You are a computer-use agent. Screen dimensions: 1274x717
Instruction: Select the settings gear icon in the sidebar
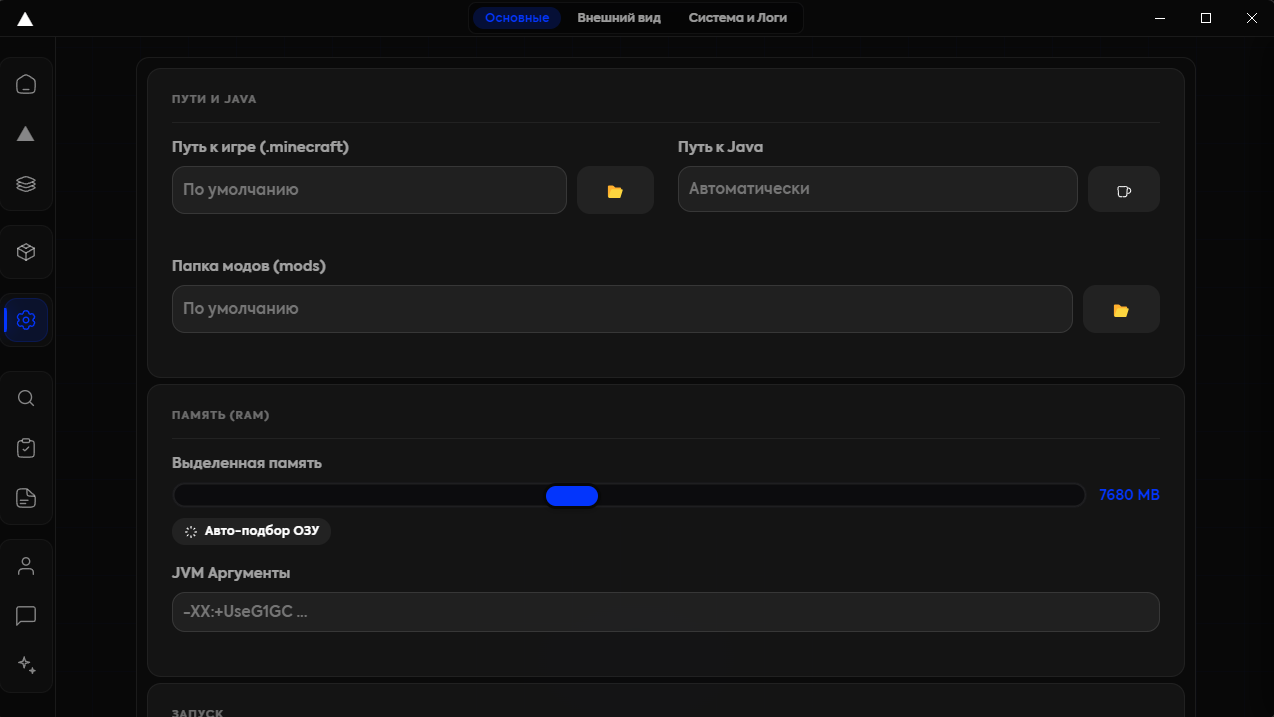26,320
